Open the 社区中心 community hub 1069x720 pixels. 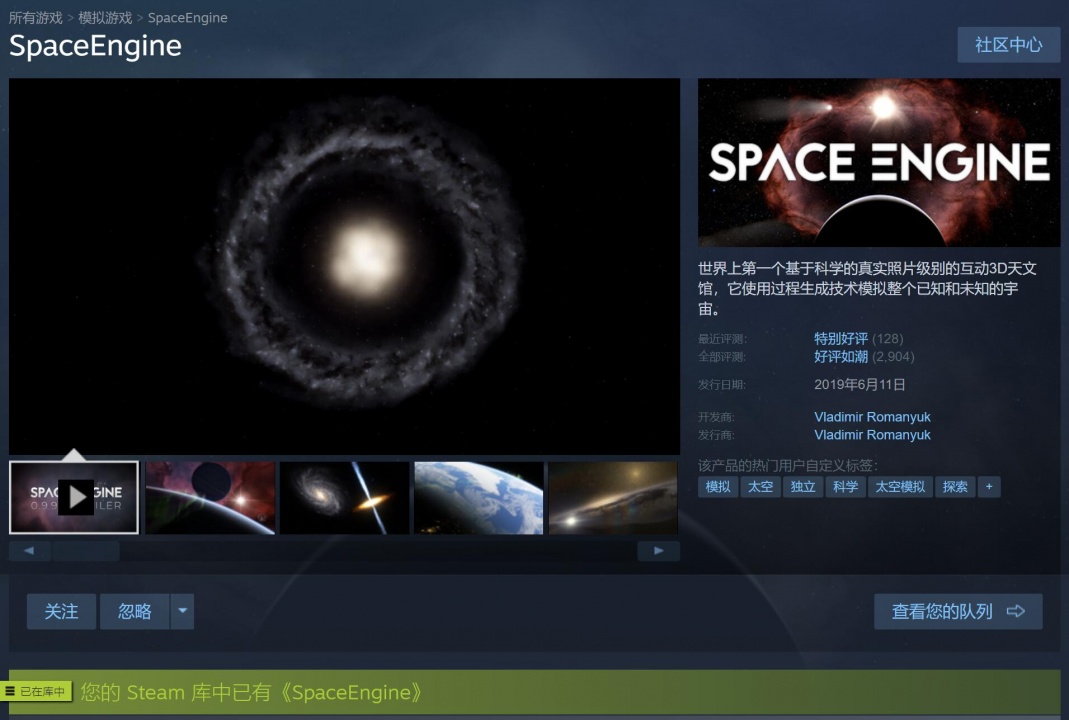(1008, 45)
